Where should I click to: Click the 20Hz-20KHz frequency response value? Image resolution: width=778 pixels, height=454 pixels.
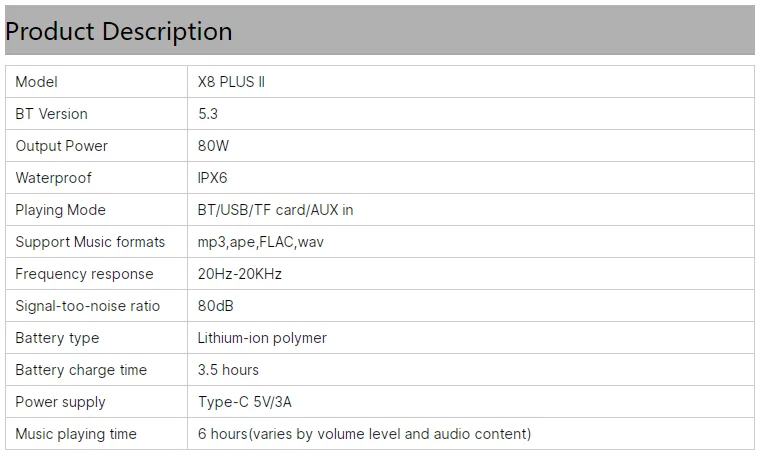[x=240, y=274]
